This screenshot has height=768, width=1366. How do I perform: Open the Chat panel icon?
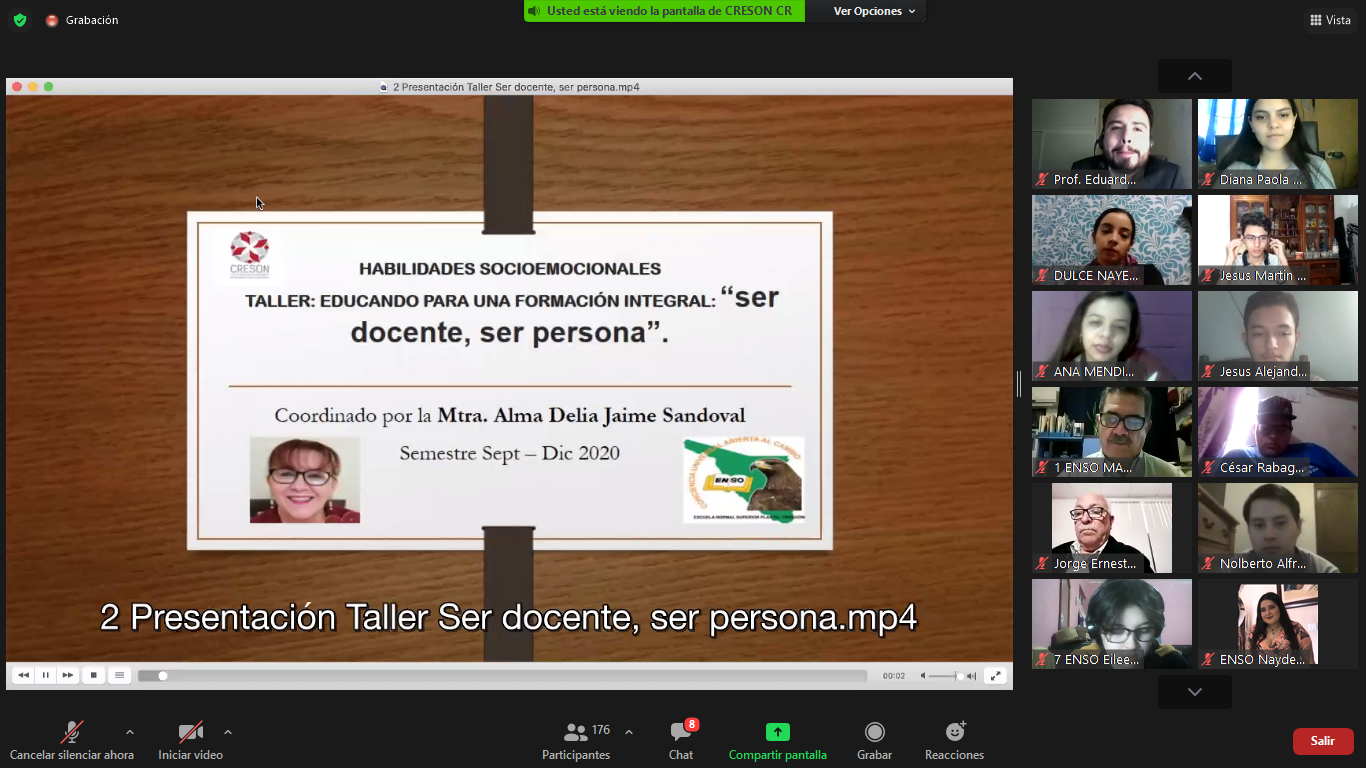click(x=681, y=733)
